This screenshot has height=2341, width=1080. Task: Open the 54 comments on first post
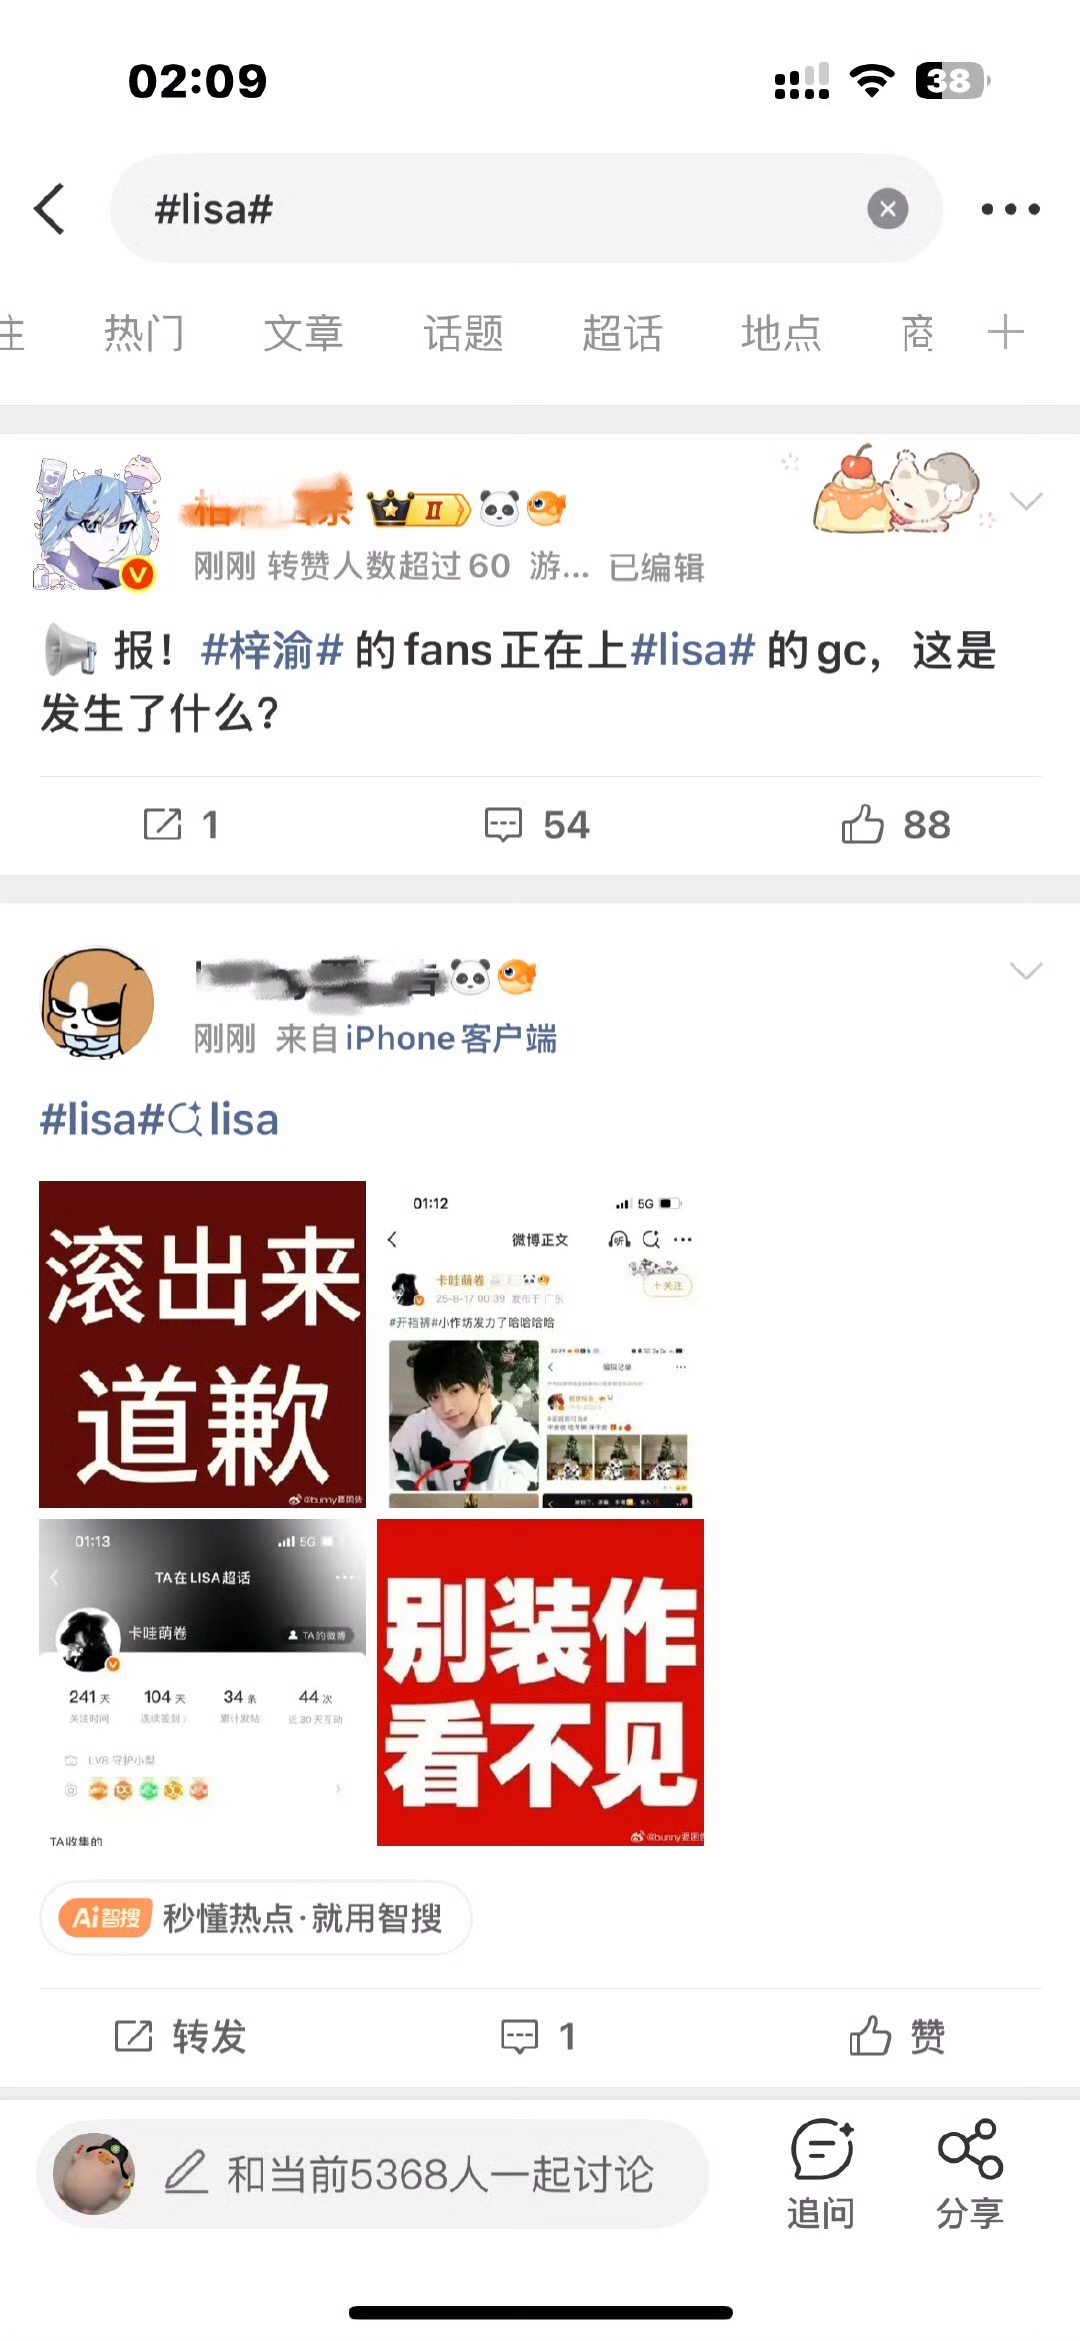[x=537, y=825]
